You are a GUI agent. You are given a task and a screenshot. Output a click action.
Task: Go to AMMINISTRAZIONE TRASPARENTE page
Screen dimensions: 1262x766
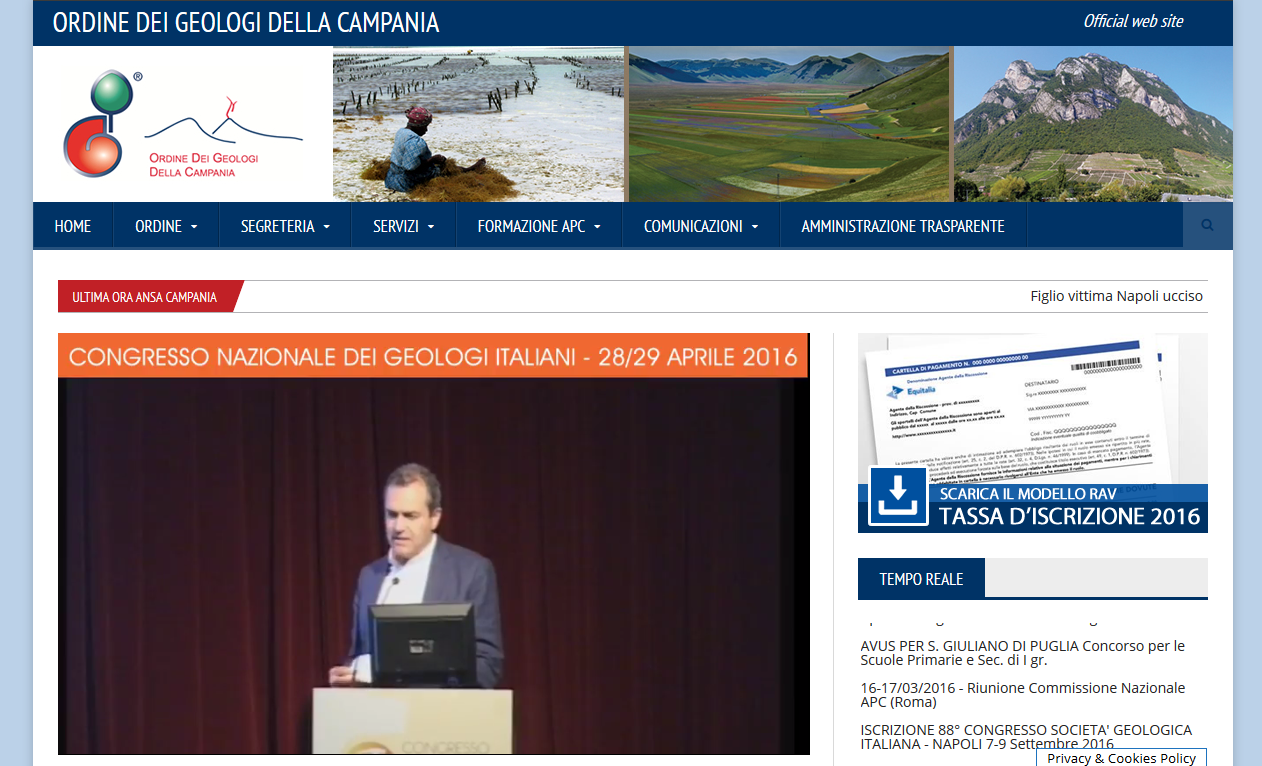click(902, 226)
